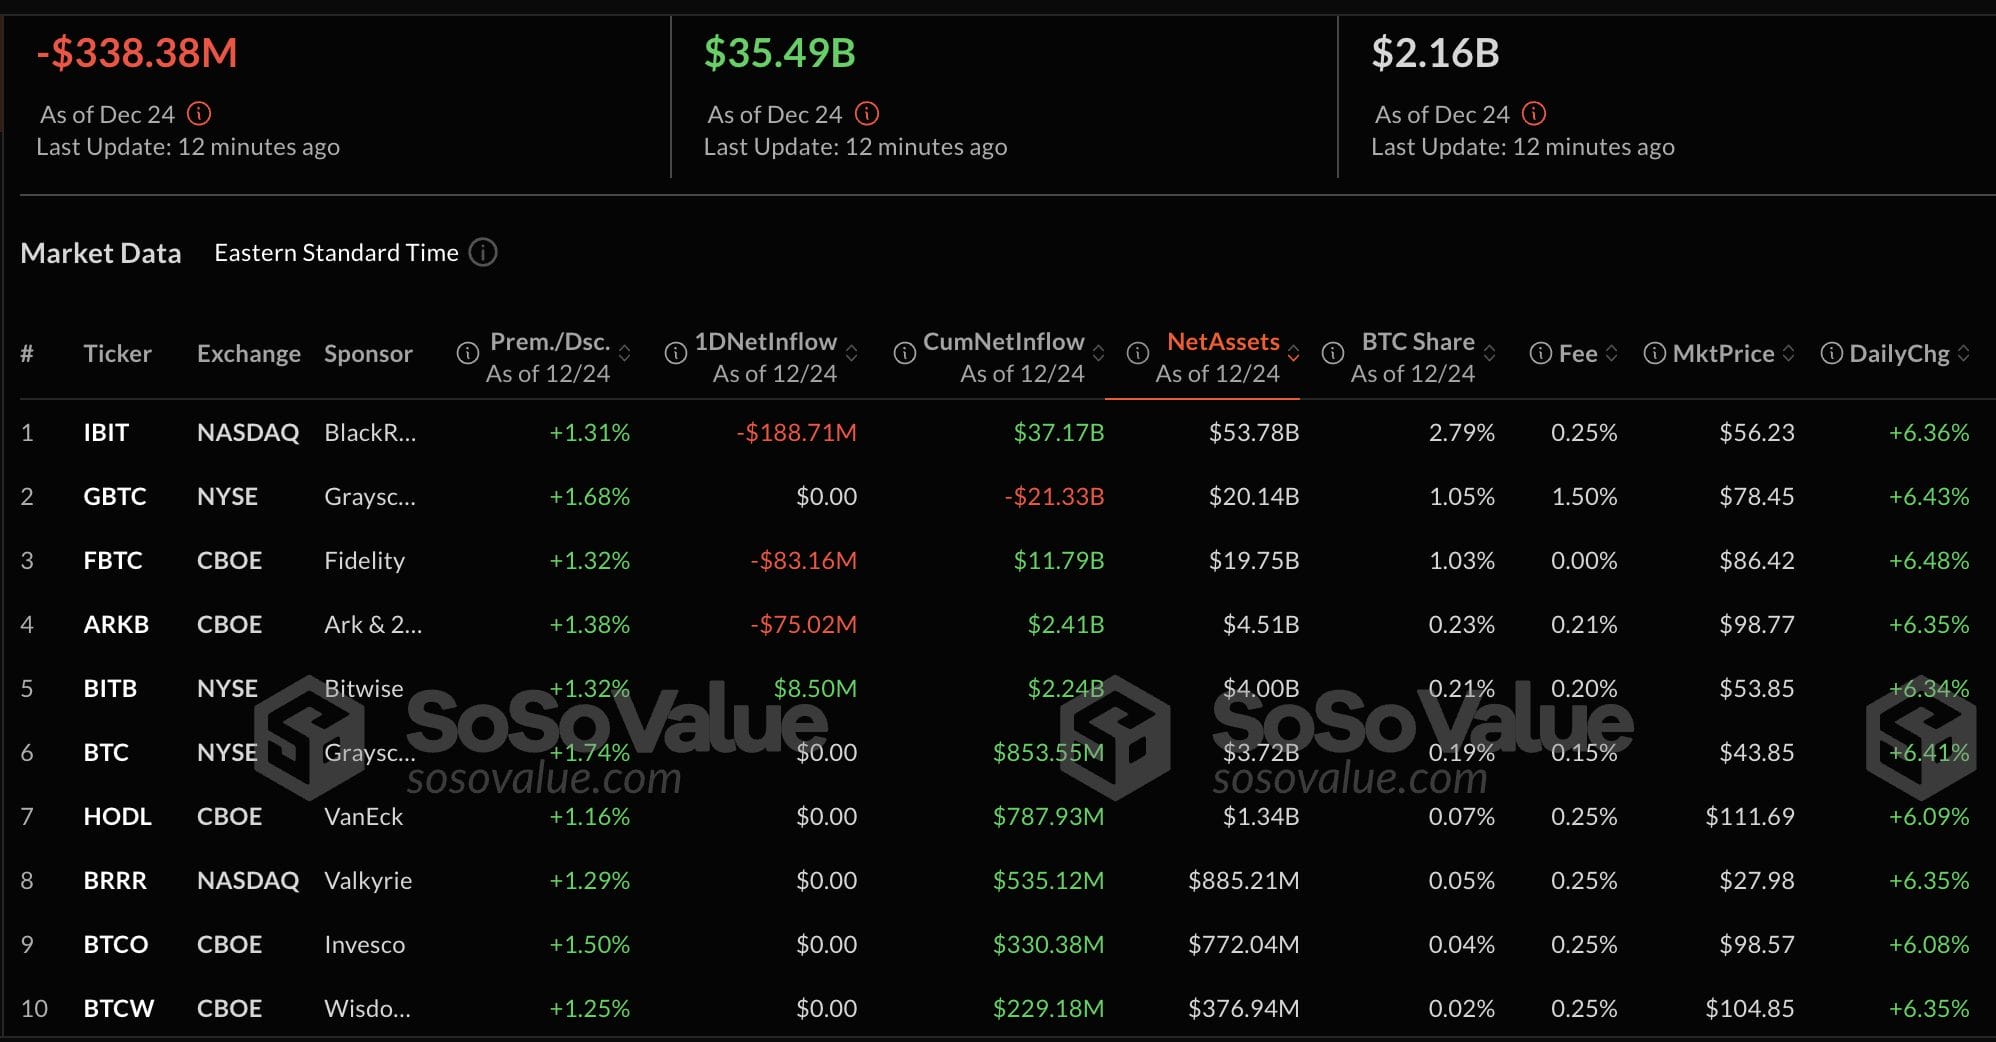Viewport: 1996px width, 1042px height.
Task: Select the Sponsor column header
Action: pyautogui.click(x=368, y=354)
